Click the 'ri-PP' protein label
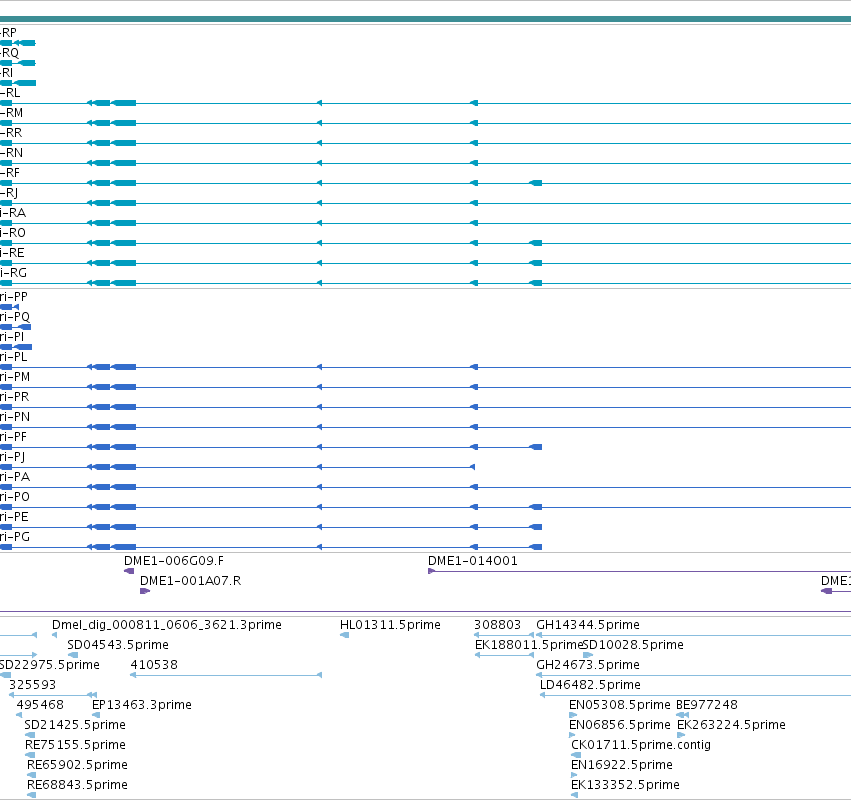The image size is (851, 800). tap(14, 297)
